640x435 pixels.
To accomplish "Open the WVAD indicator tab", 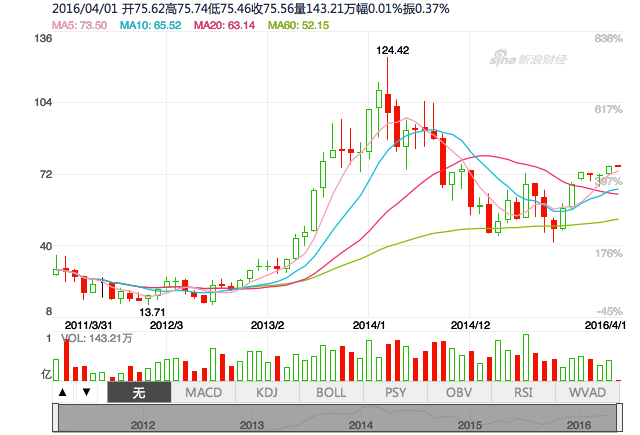I will 588,393.
